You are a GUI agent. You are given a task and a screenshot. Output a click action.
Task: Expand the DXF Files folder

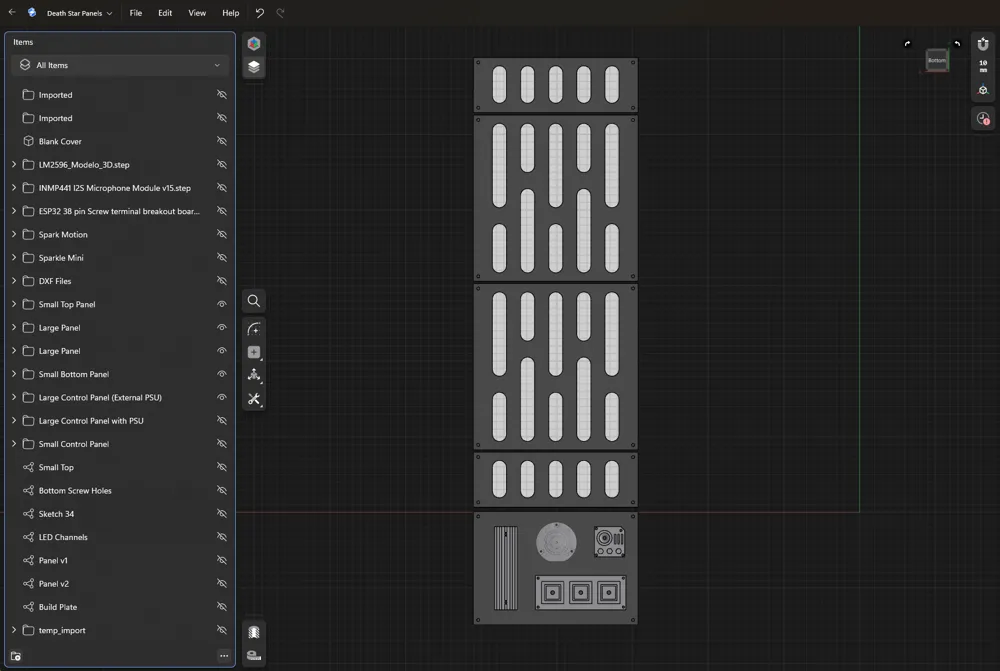14,281
